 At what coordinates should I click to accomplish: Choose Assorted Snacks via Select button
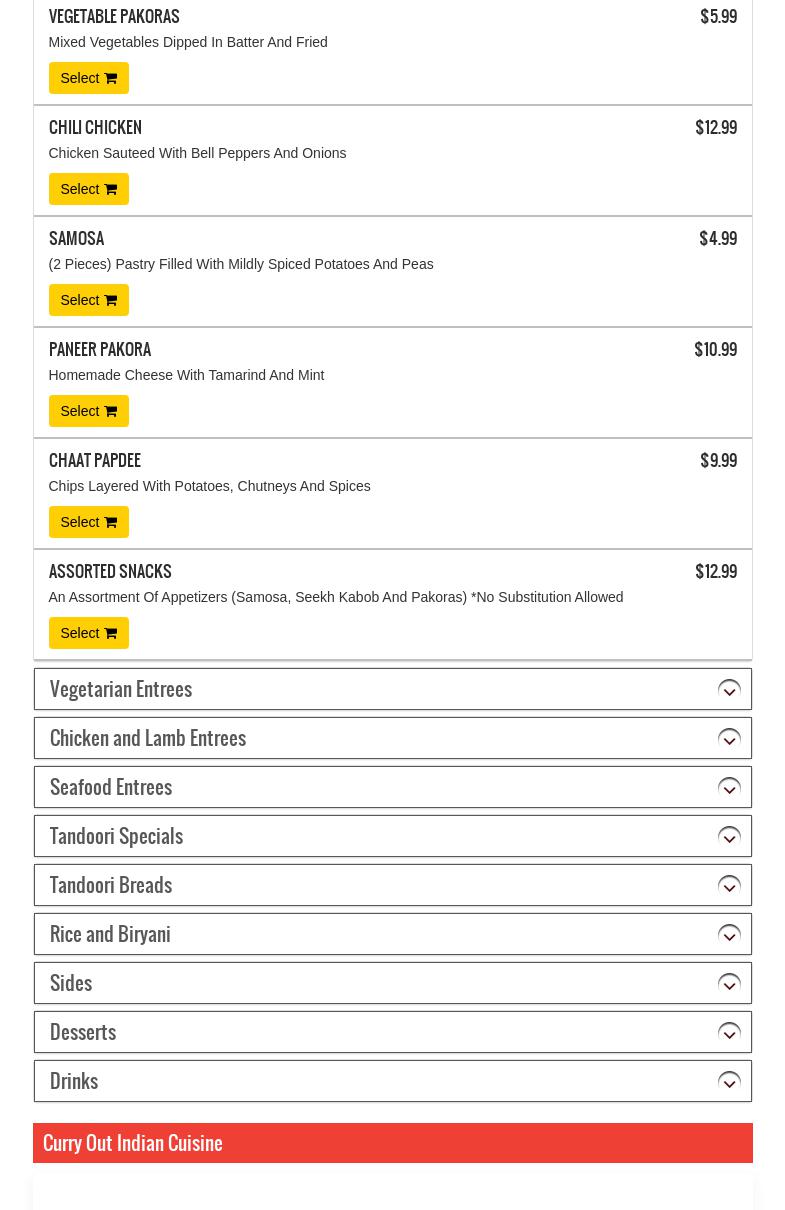coord(88,633)
